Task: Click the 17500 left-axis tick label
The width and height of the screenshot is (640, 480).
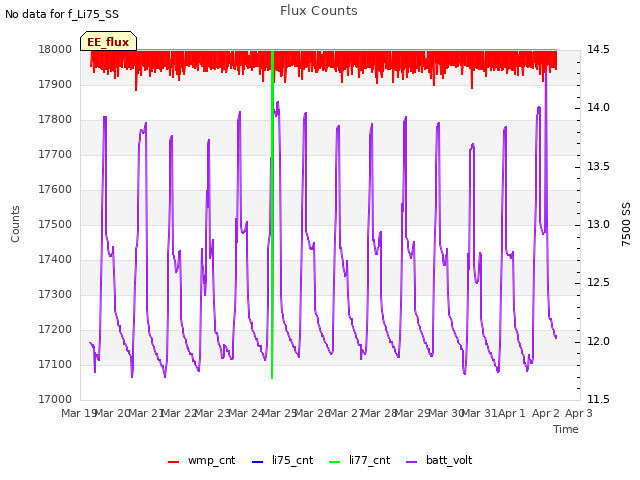Action: coord(55,224)
